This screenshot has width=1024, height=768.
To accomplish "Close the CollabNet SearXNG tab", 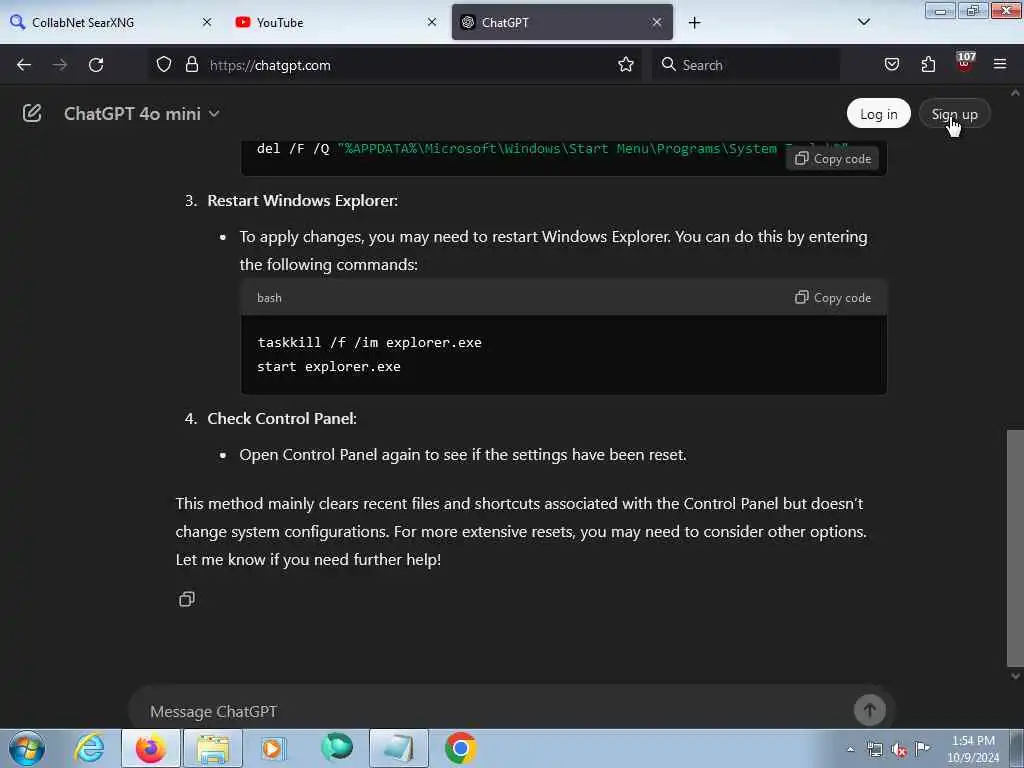I will click(207, 22).
